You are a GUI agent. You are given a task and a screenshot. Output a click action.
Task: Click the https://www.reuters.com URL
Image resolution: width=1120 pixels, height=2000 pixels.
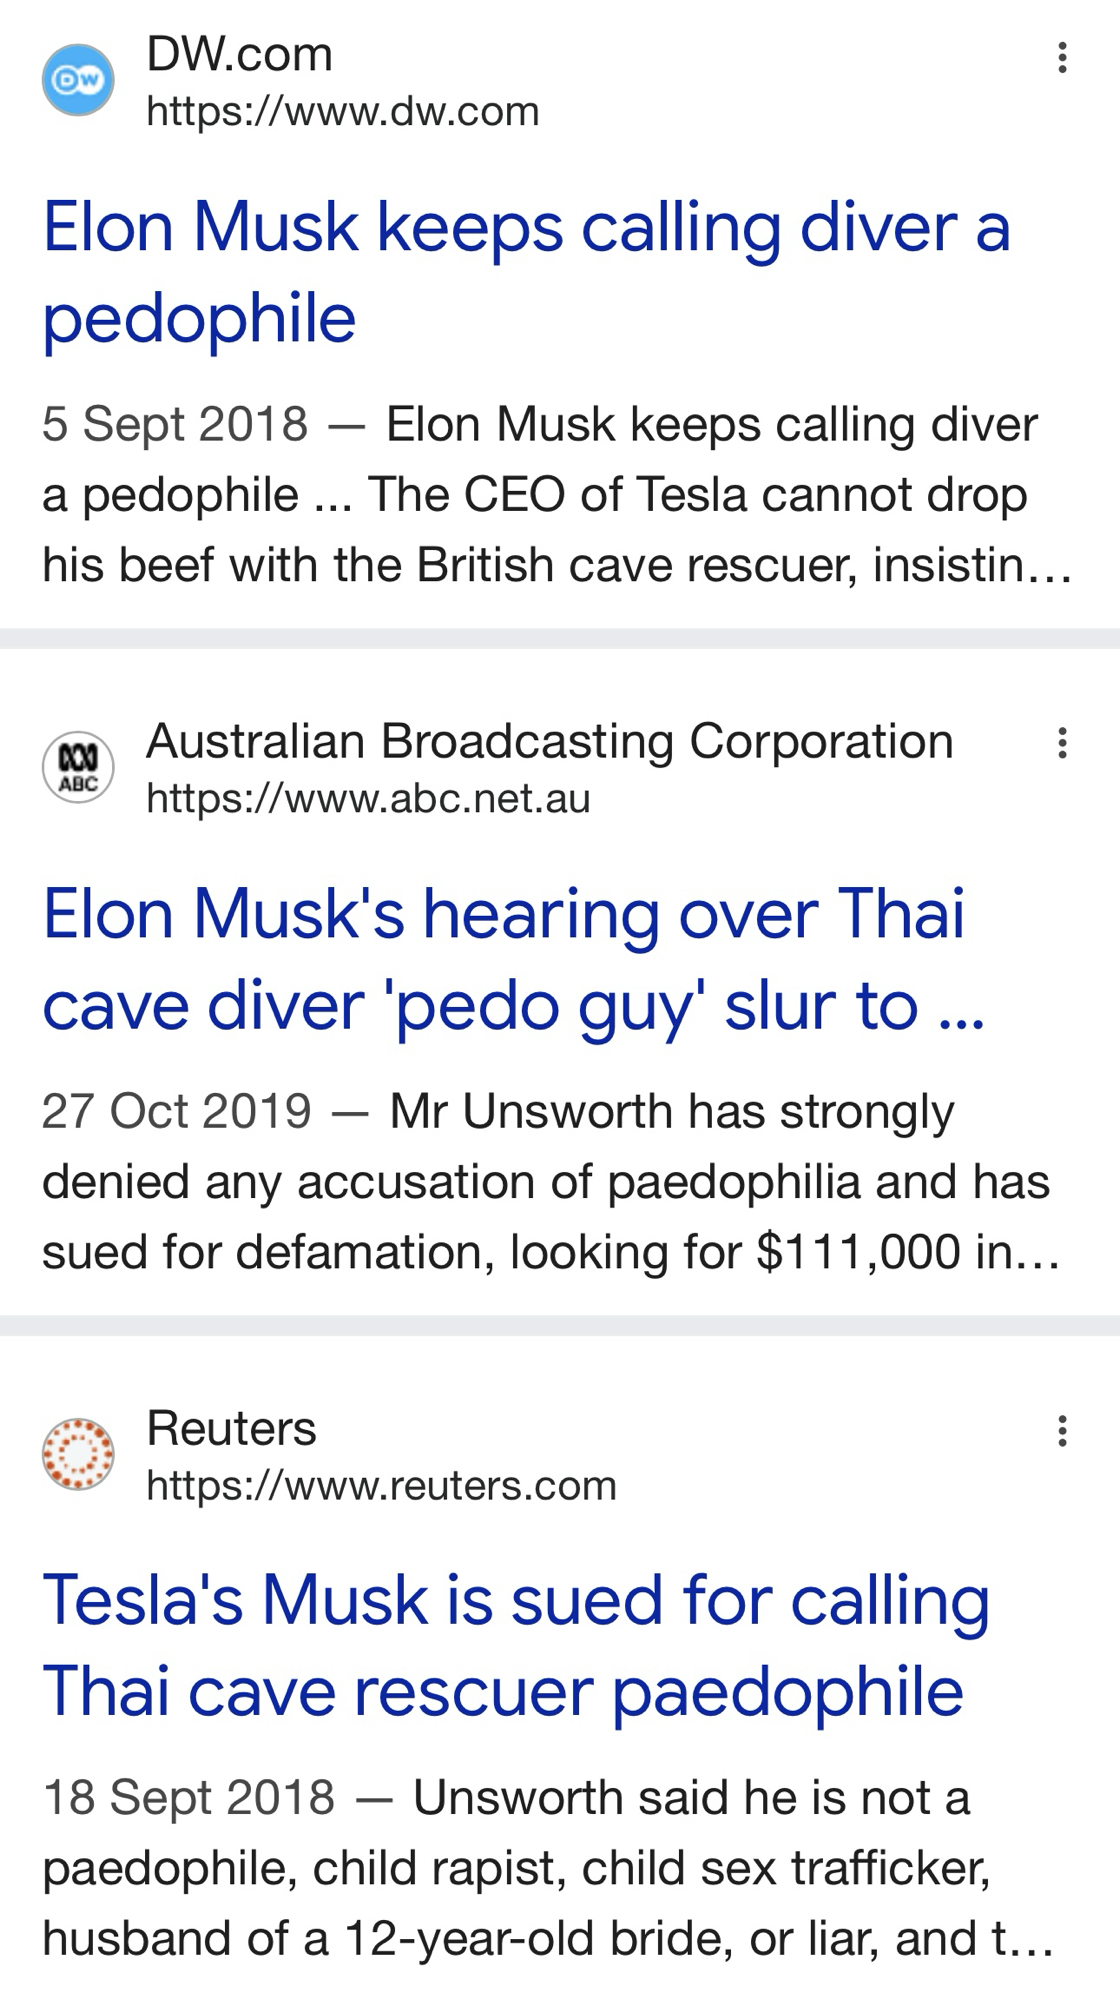[381, 1485]
